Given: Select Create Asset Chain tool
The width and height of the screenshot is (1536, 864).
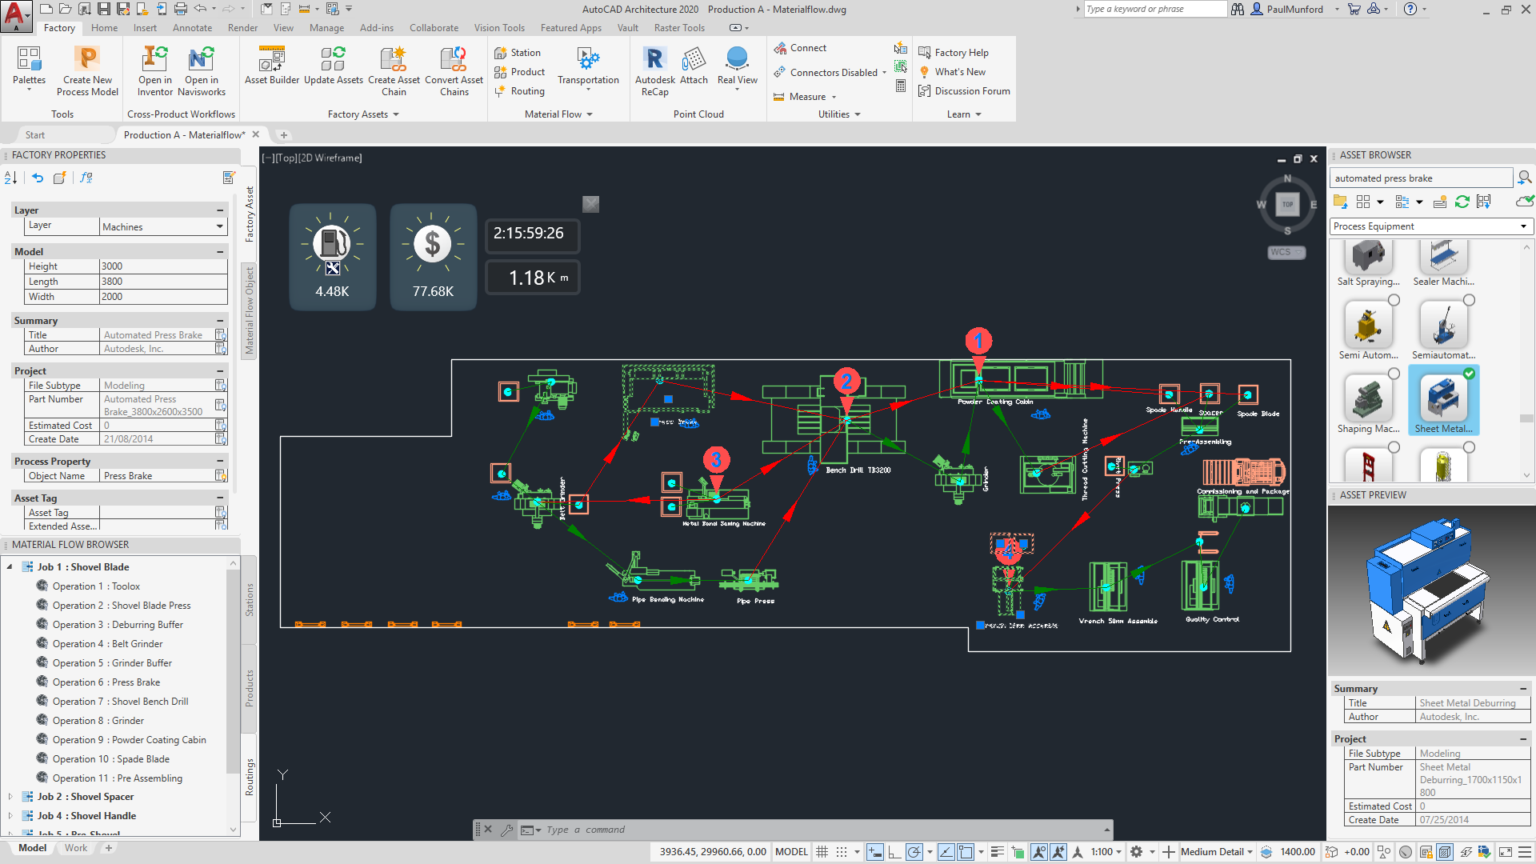Looking at the screenshot, I should 394,70.
